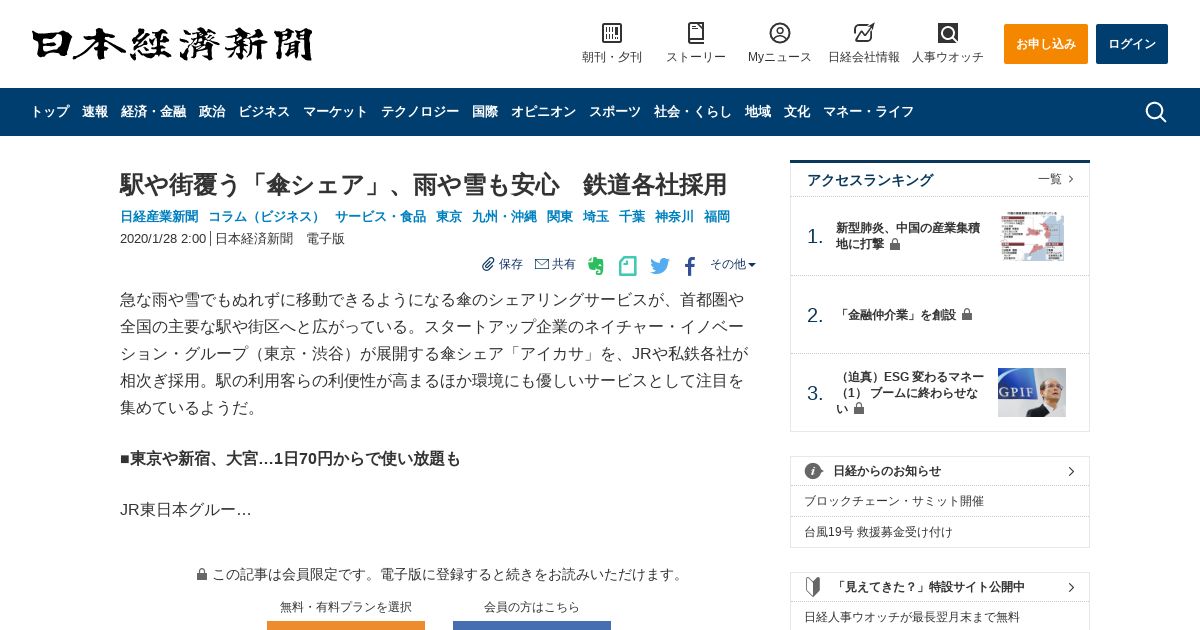
Task: Open the 九州・沖縄 tag link
Action: (x=504, y=216)
